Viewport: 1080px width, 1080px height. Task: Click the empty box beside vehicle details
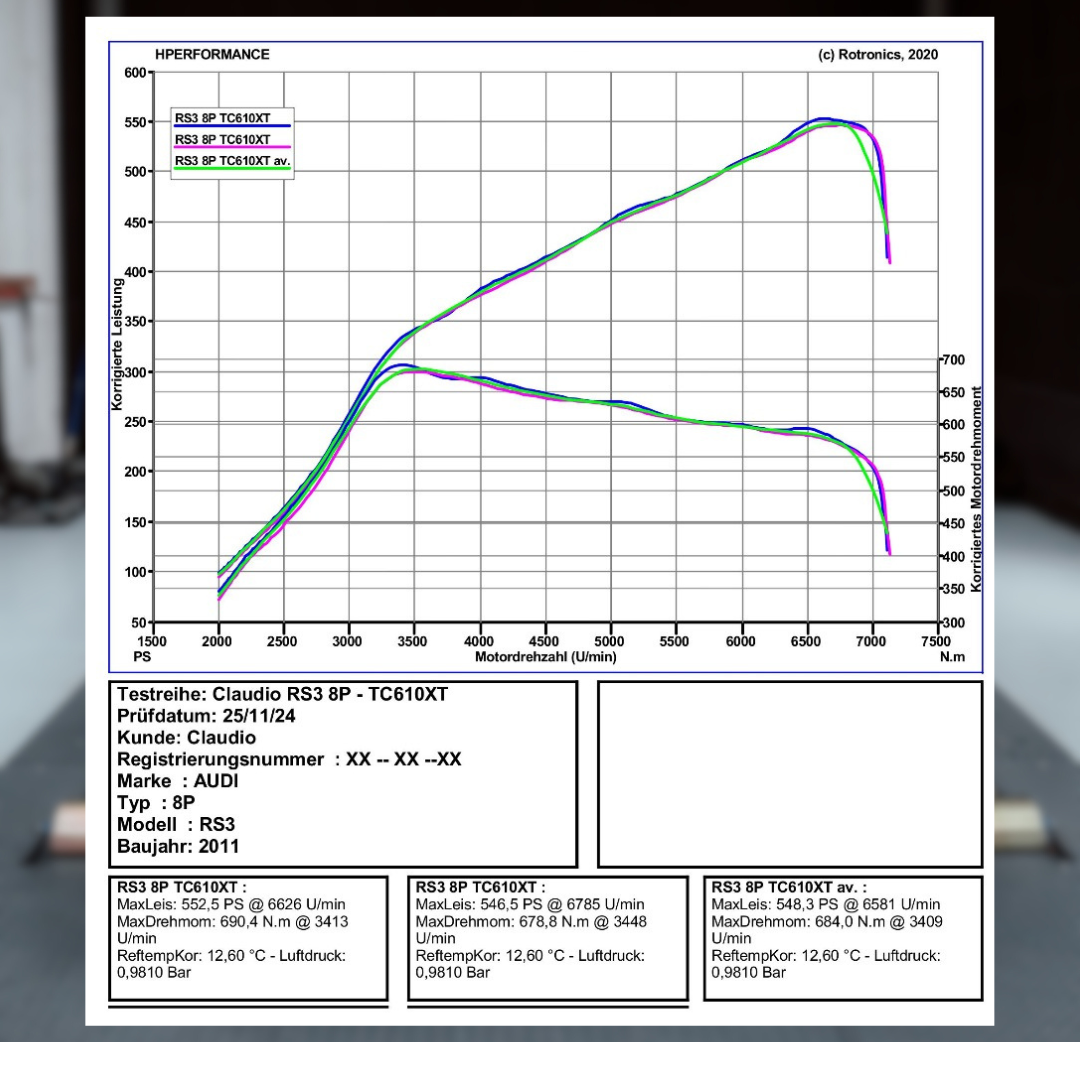click(x=789, y=774)
